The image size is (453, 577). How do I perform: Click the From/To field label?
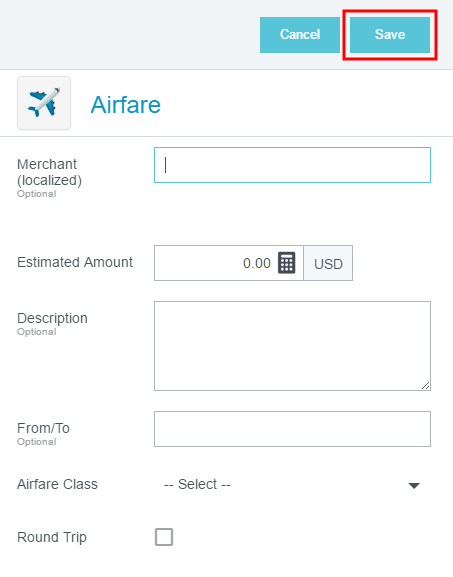coord(43,428)
